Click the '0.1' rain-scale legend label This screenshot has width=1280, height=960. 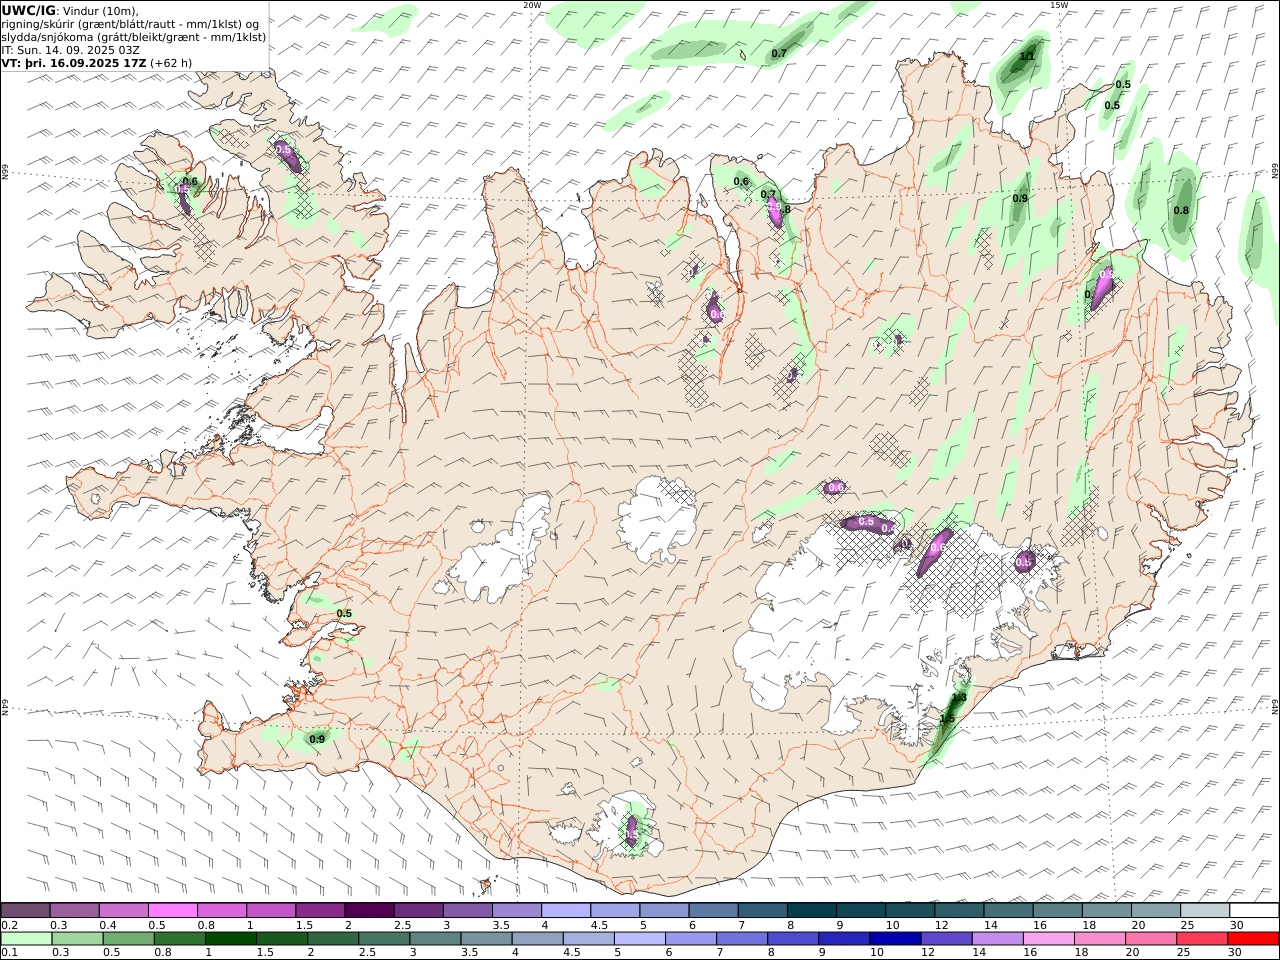point(8,953)
